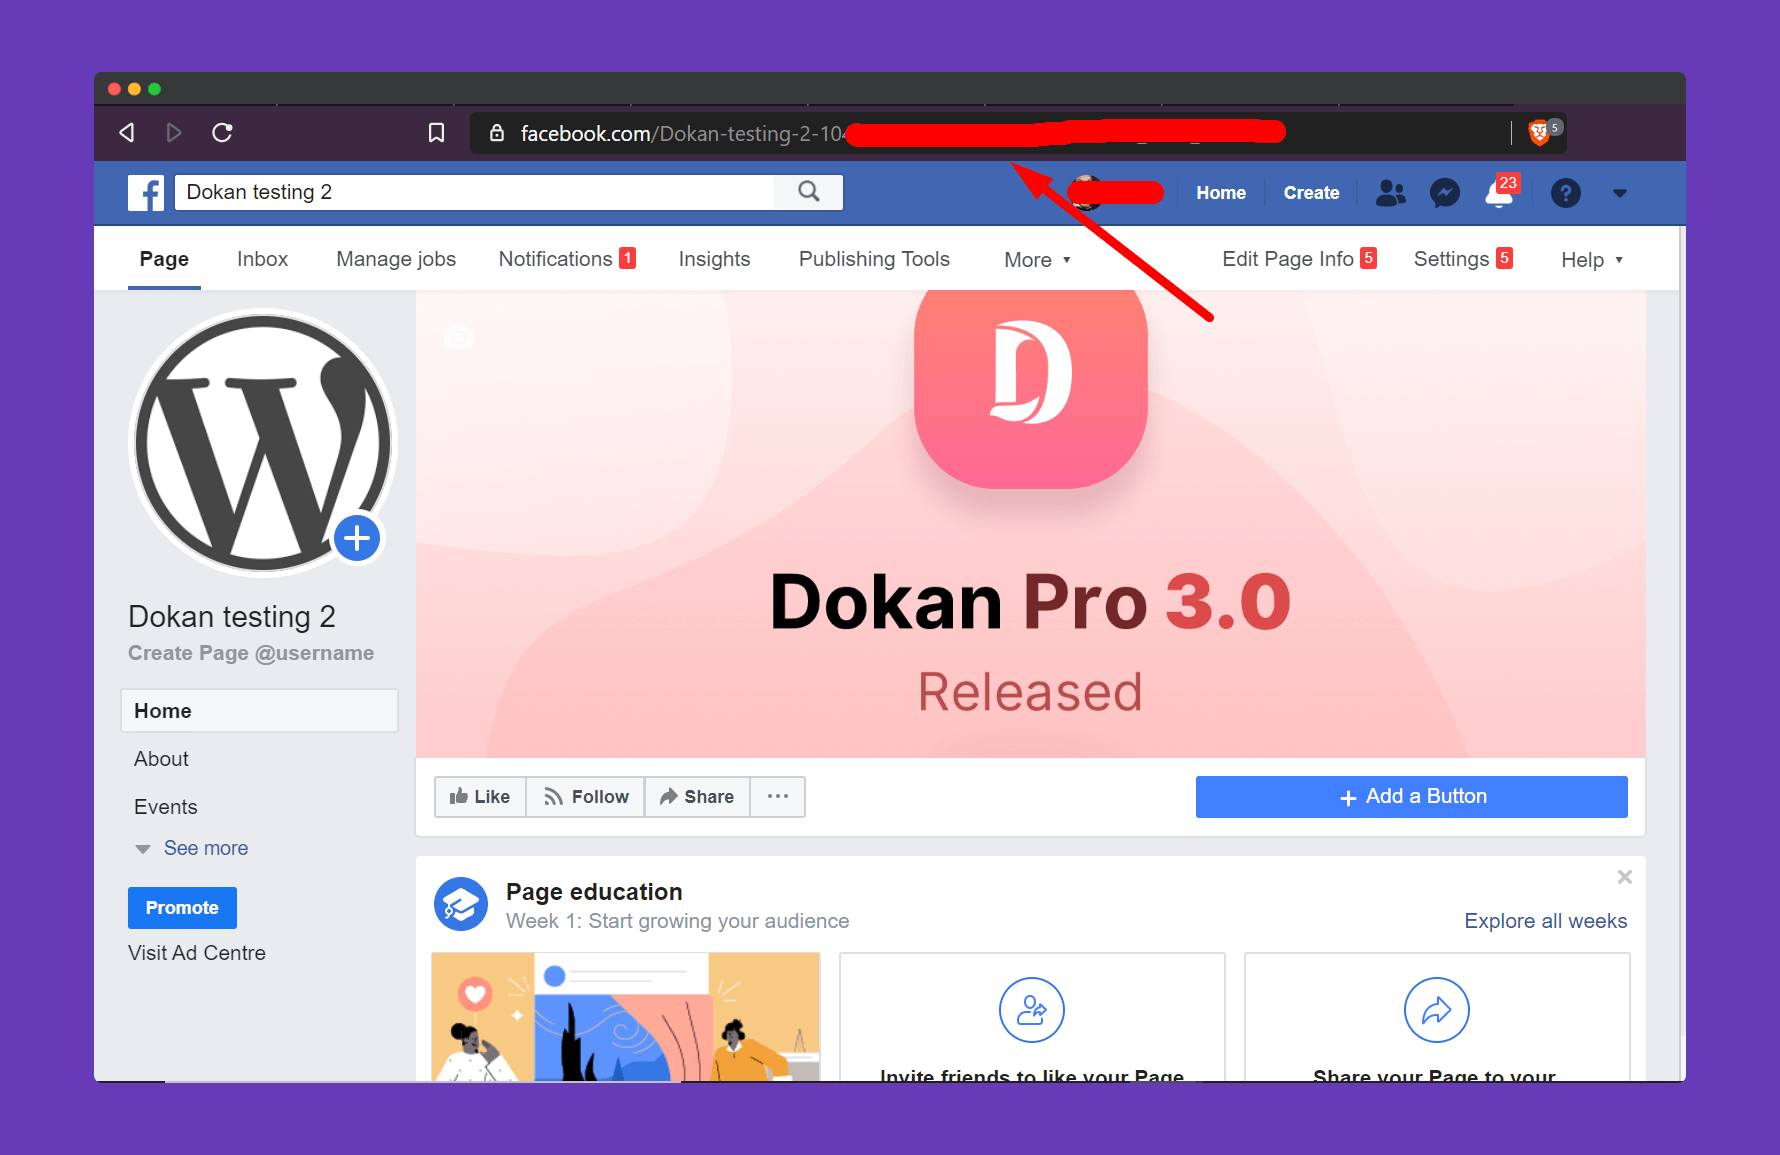Open Explore all weeks link

[x=1545, y=920]
